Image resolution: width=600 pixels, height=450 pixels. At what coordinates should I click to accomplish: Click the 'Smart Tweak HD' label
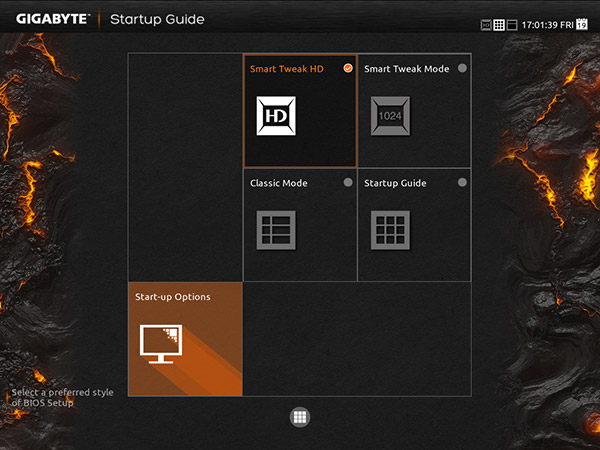point(287,69)
